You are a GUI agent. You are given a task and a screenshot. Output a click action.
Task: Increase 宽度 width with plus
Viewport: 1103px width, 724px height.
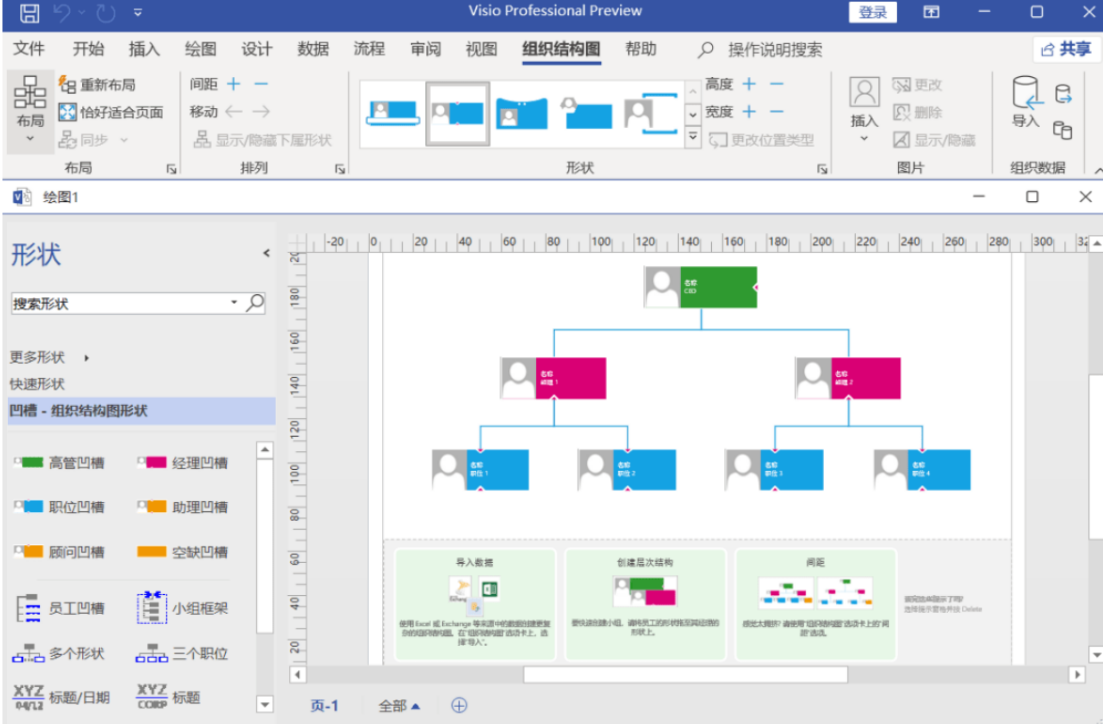coord(749,111)
